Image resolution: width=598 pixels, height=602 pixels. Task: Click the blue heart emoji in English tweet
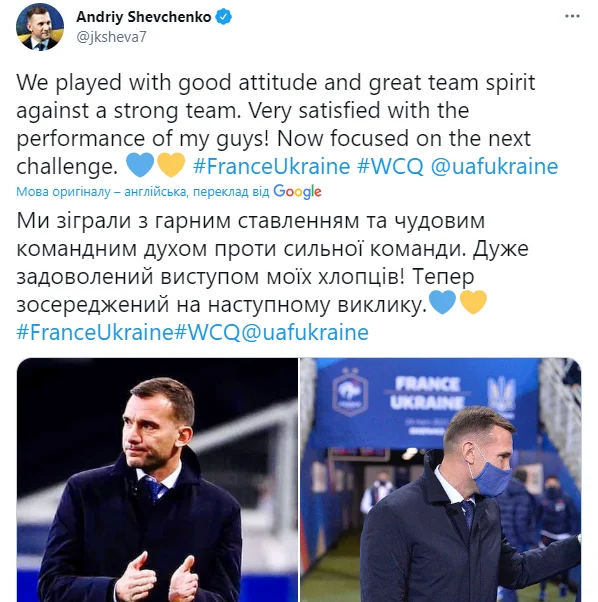point(140,165)
